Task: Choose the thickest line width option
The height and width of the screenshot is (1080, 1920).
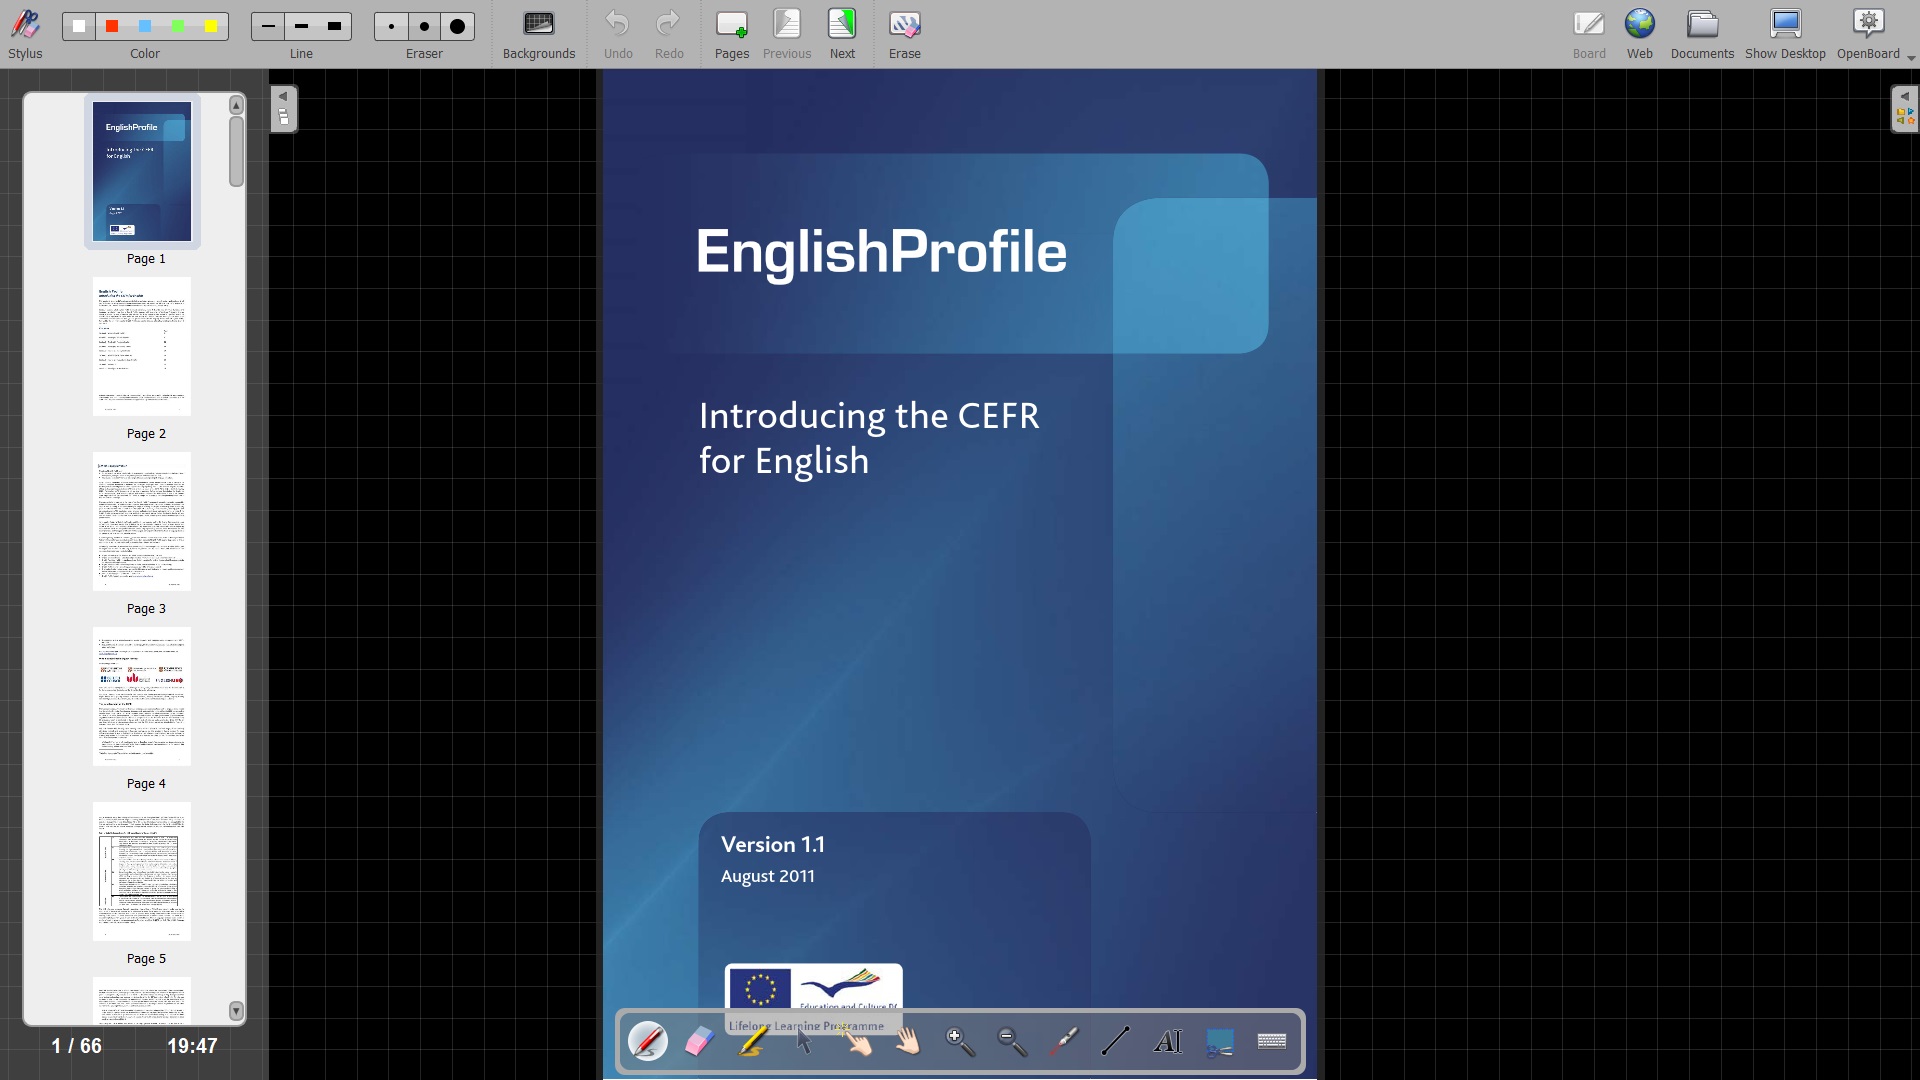Action: (335, 27)
